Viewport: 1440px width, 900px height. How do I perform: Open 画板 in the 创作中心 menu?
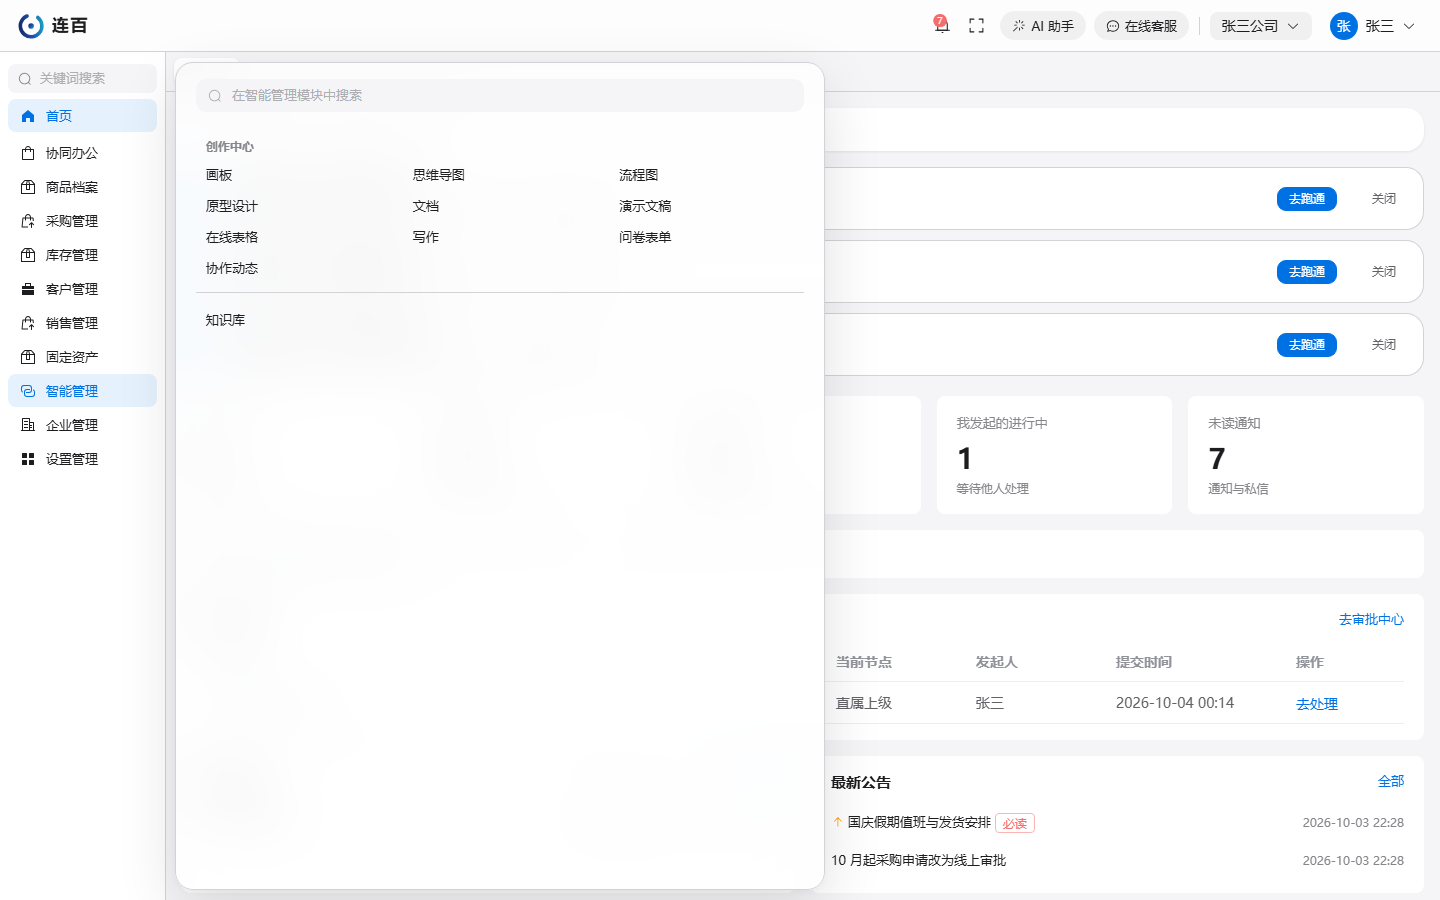(x=219, y=175)
